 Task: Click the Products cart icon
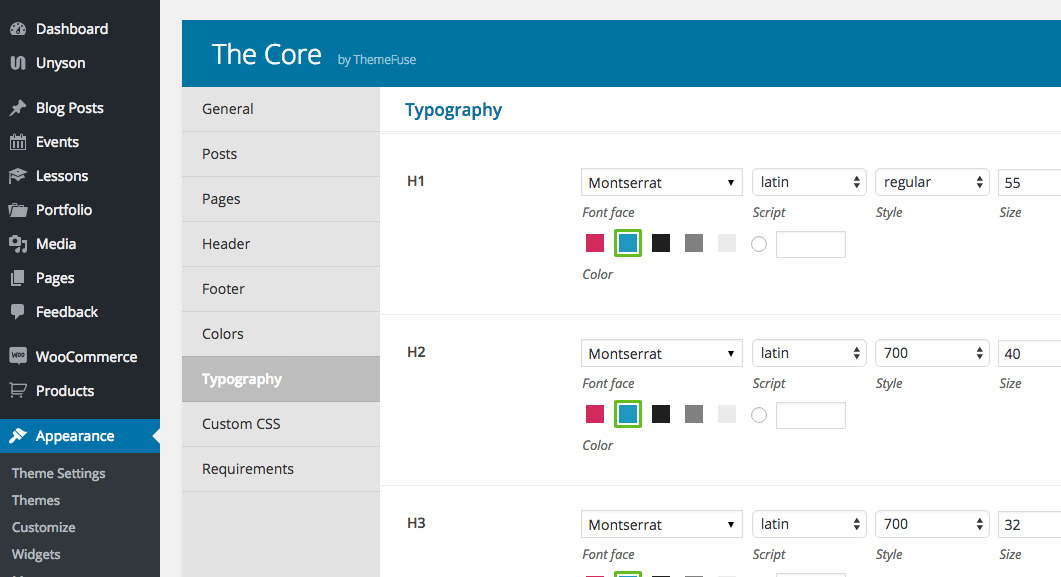click(x=18, y=390)
